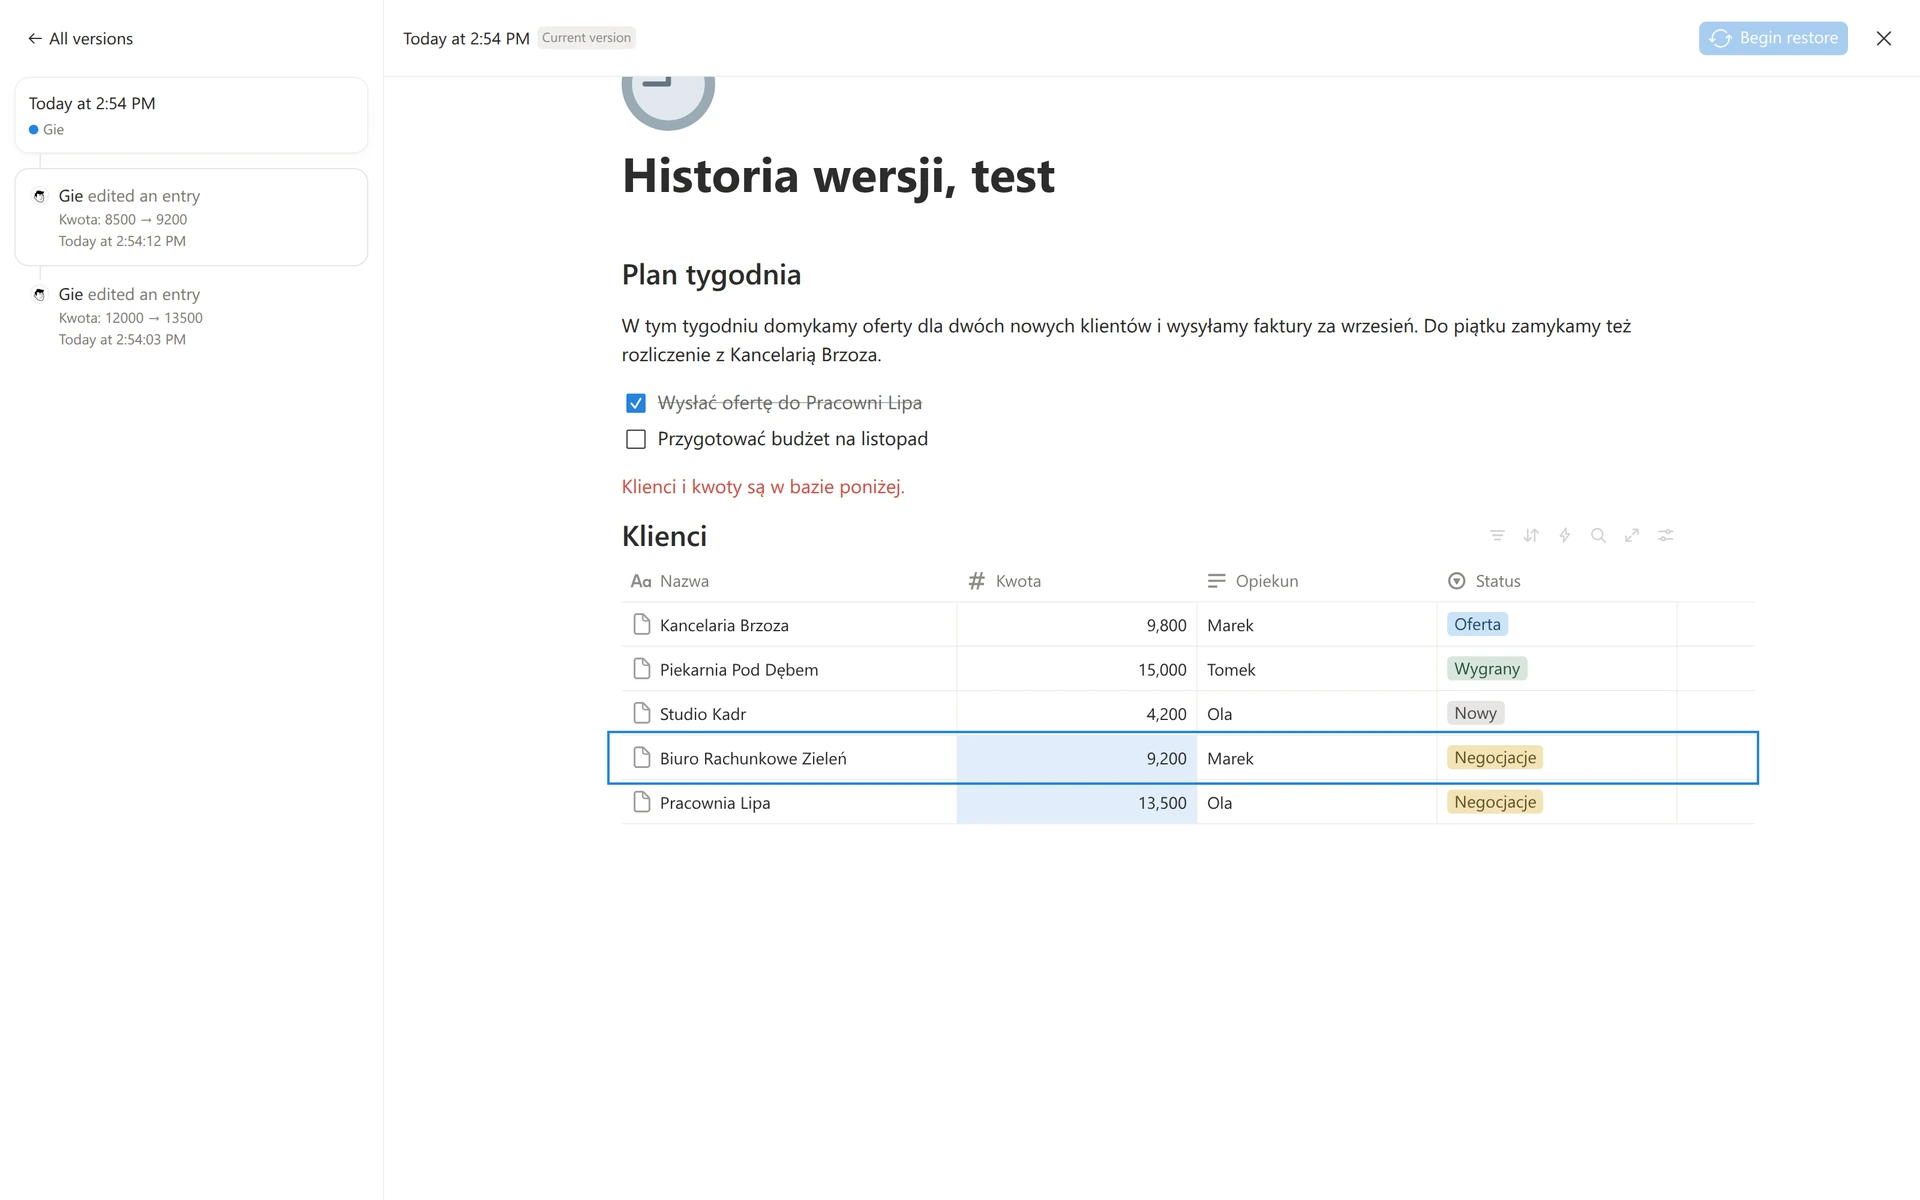Image resolution: width=1920 pixels, height=1200 pixels.
Task: Open the filter icon in Klienci toolbar
Action: coord(1497,536)
